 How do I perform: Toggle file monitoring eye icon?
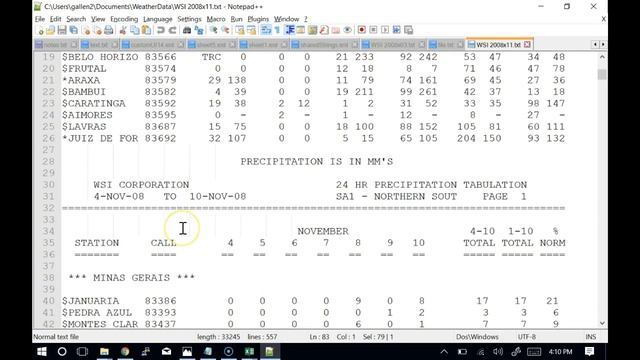[x=347, y=30]
